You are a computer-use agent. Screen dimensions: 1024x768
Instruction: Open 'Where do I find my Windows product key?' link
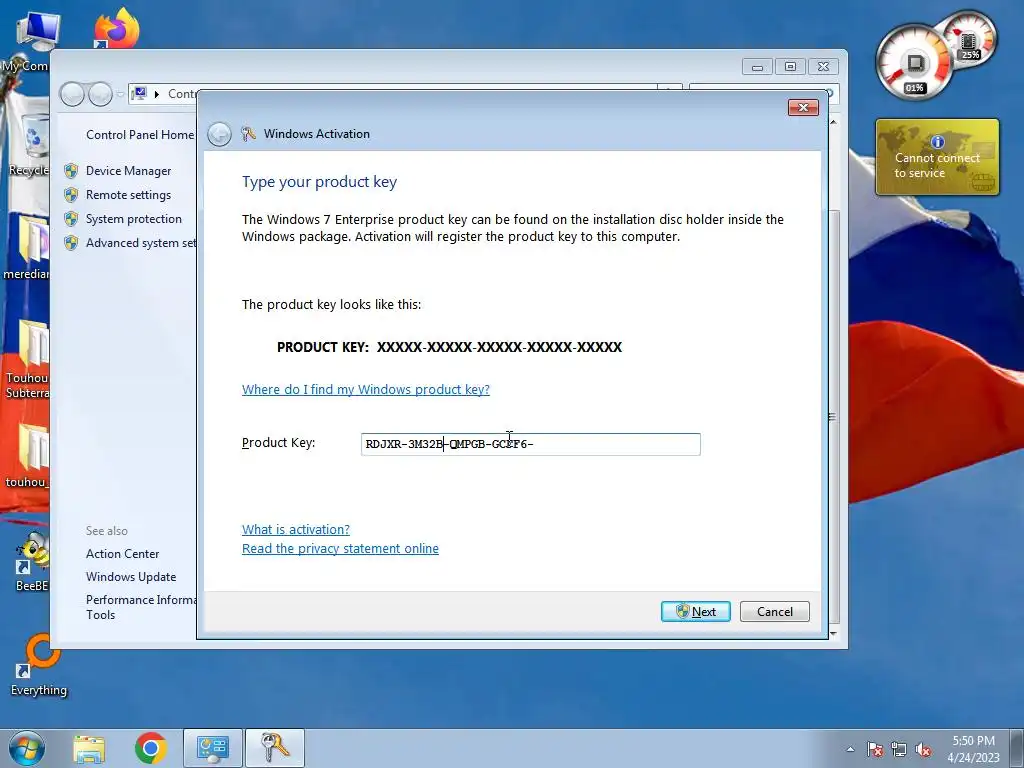click(x=366, y=389)
